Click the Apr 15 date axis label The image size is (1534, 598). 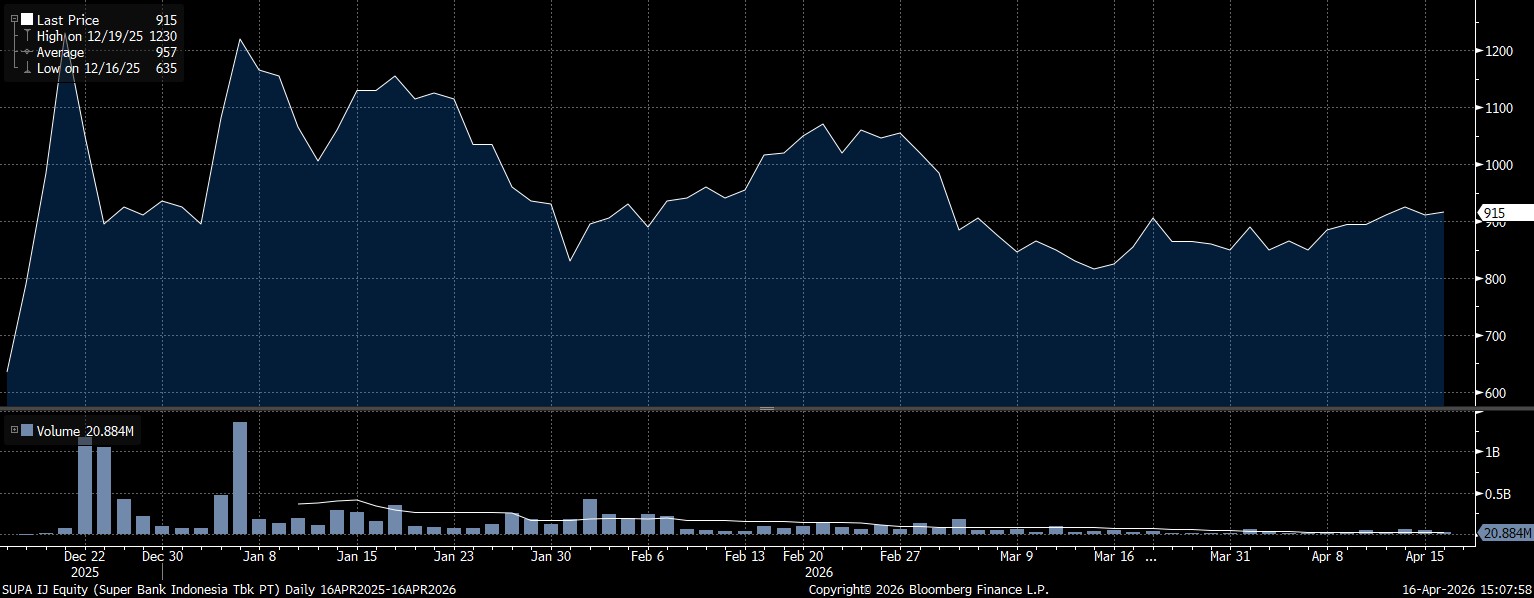point(1424,556)
